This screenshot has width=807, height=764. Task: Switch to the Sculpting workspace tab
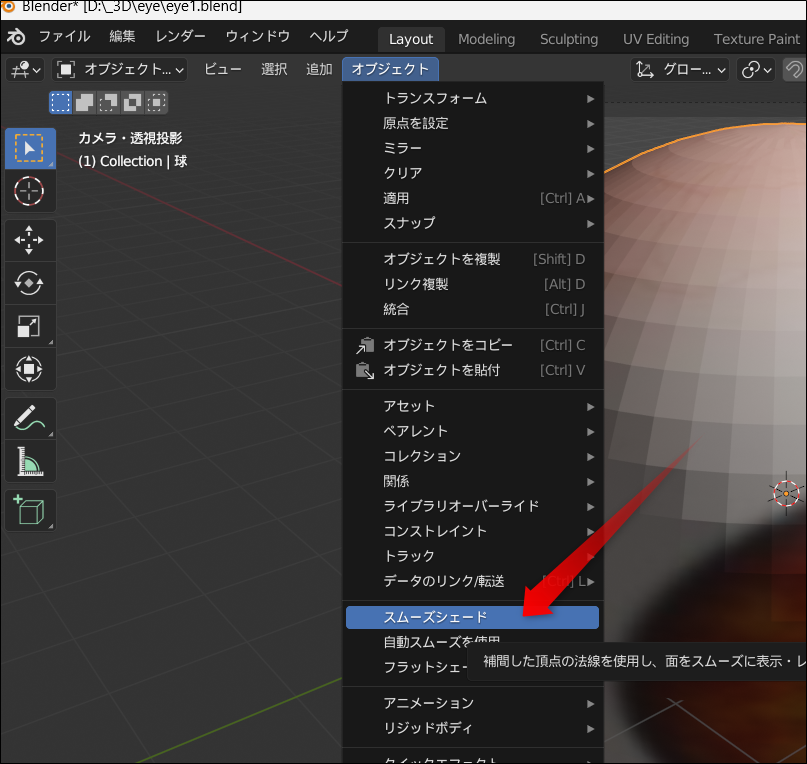(x=569, y=39)
